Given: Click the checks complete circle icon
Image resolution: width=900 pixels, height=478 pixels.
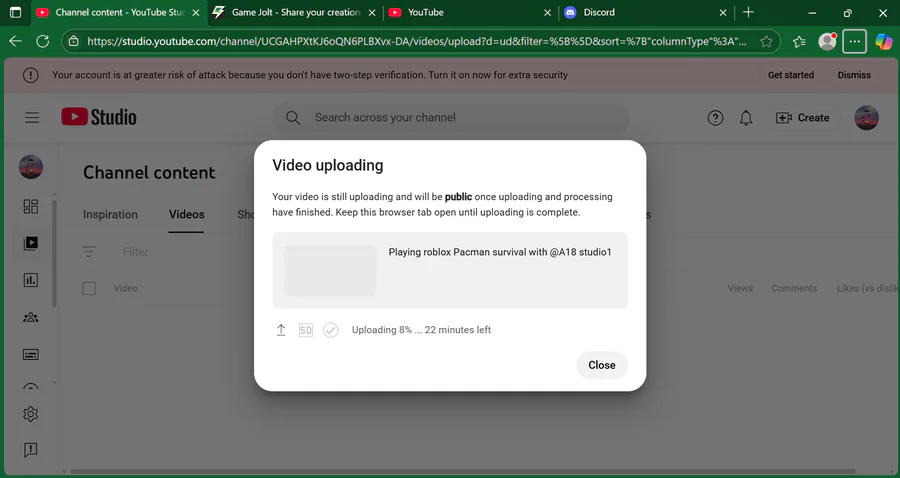Looking at the screenshot, I should [x=331, y=330].
